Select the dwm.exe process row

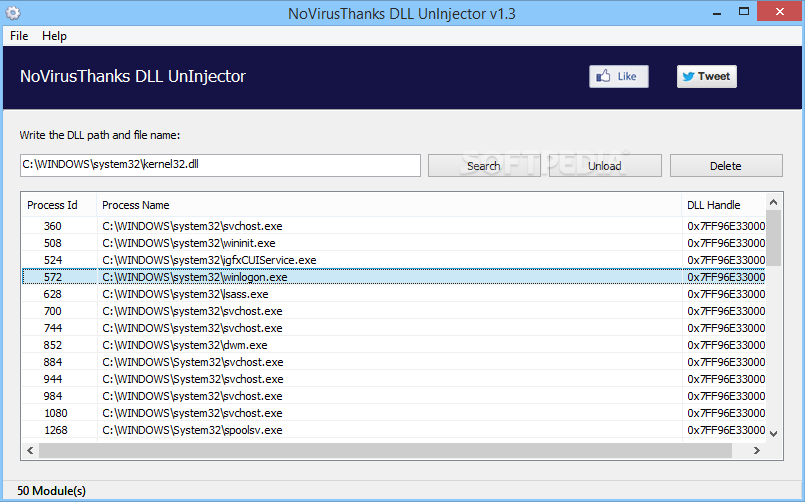[x=393, y=345]
